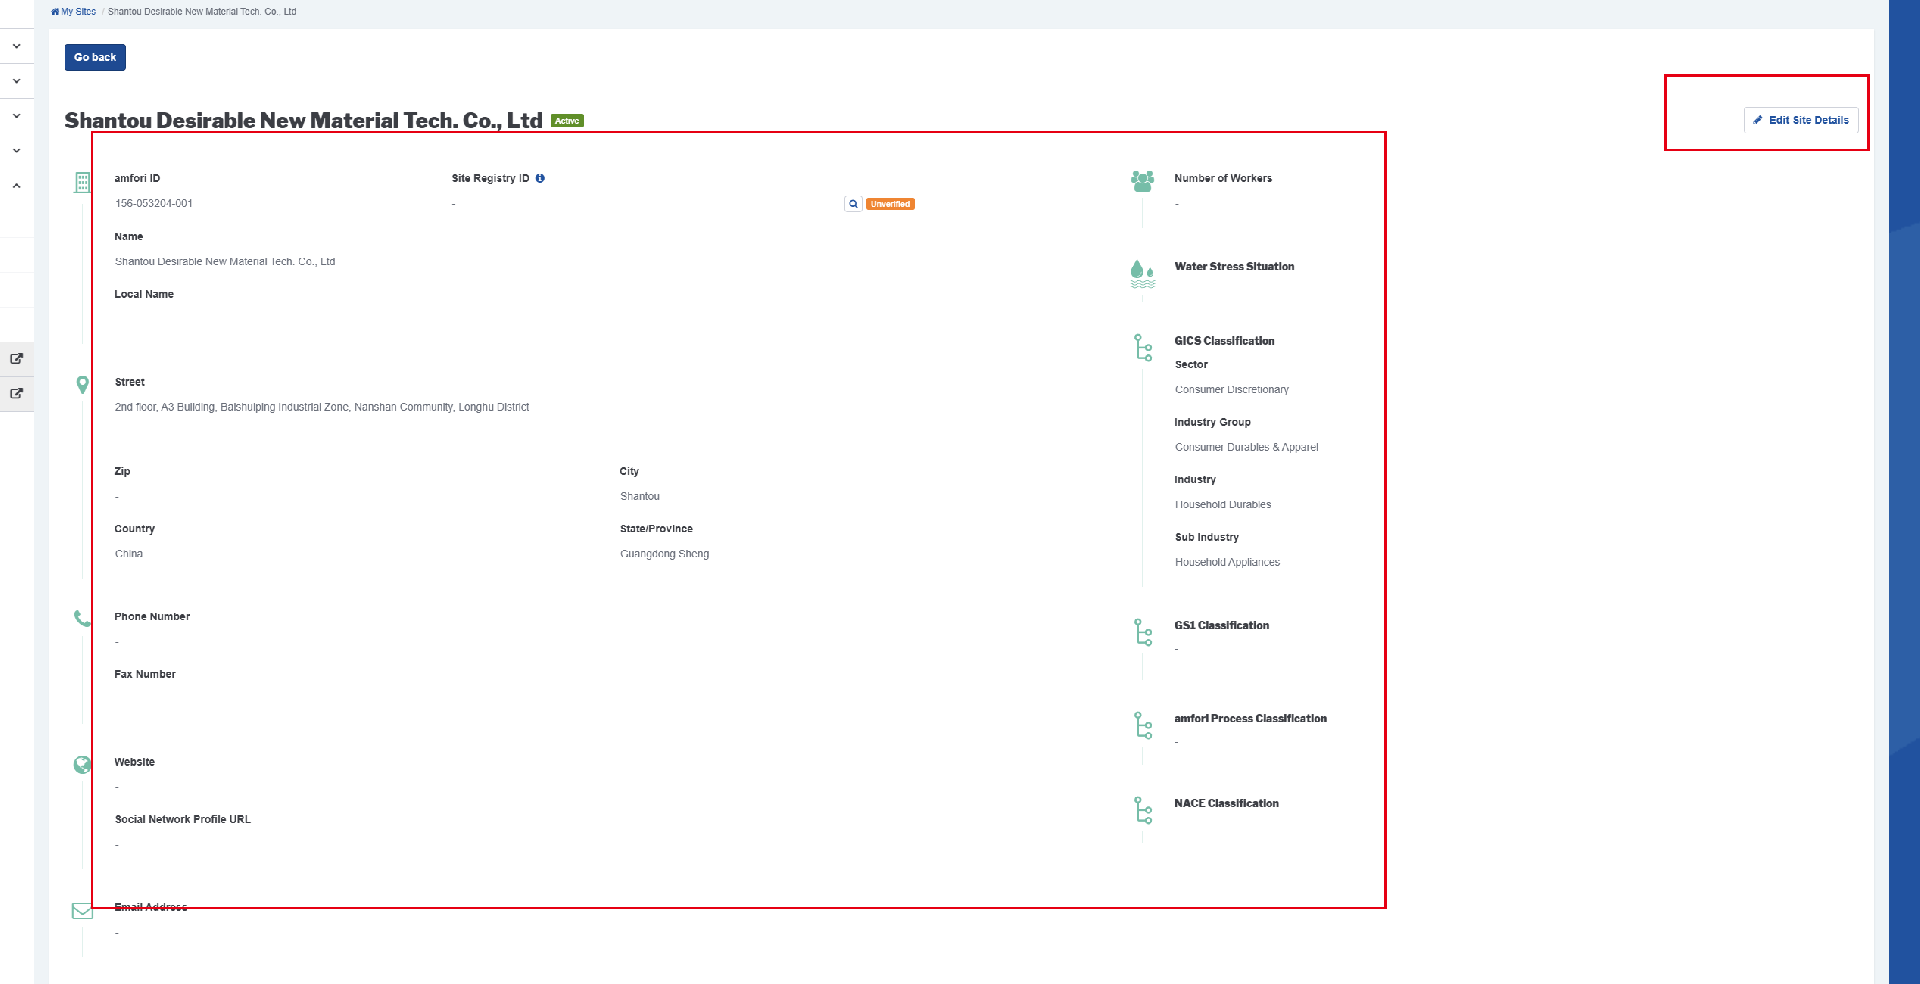Open Edit Site Details
The image size is (1920, 984).
[1801, 120]
